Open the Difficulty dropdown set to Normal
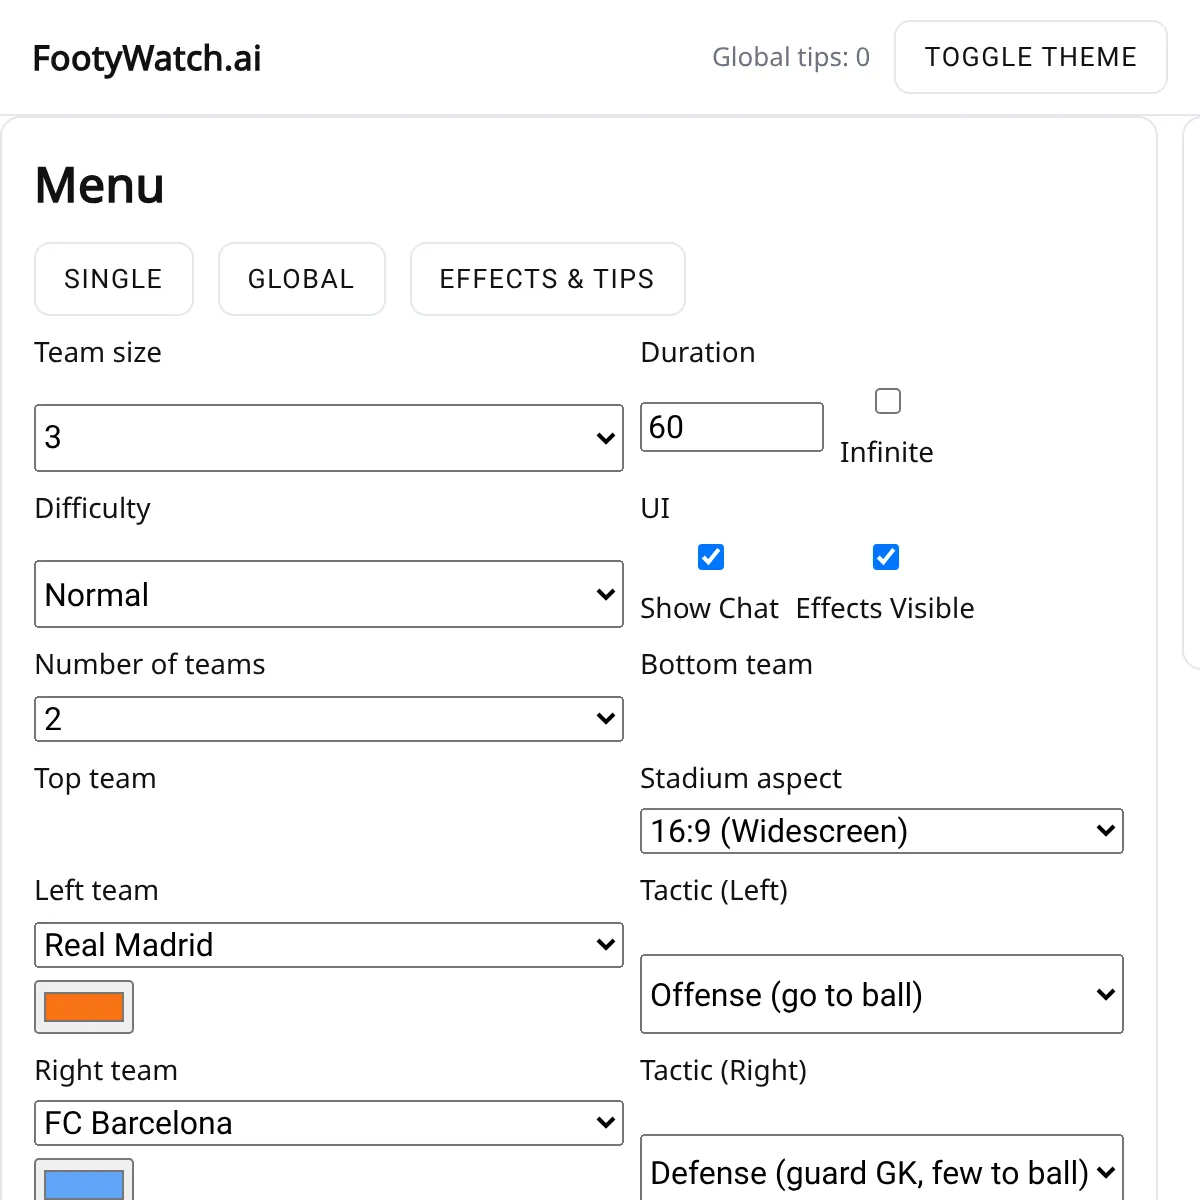1200x1200 pixels. 328,594
